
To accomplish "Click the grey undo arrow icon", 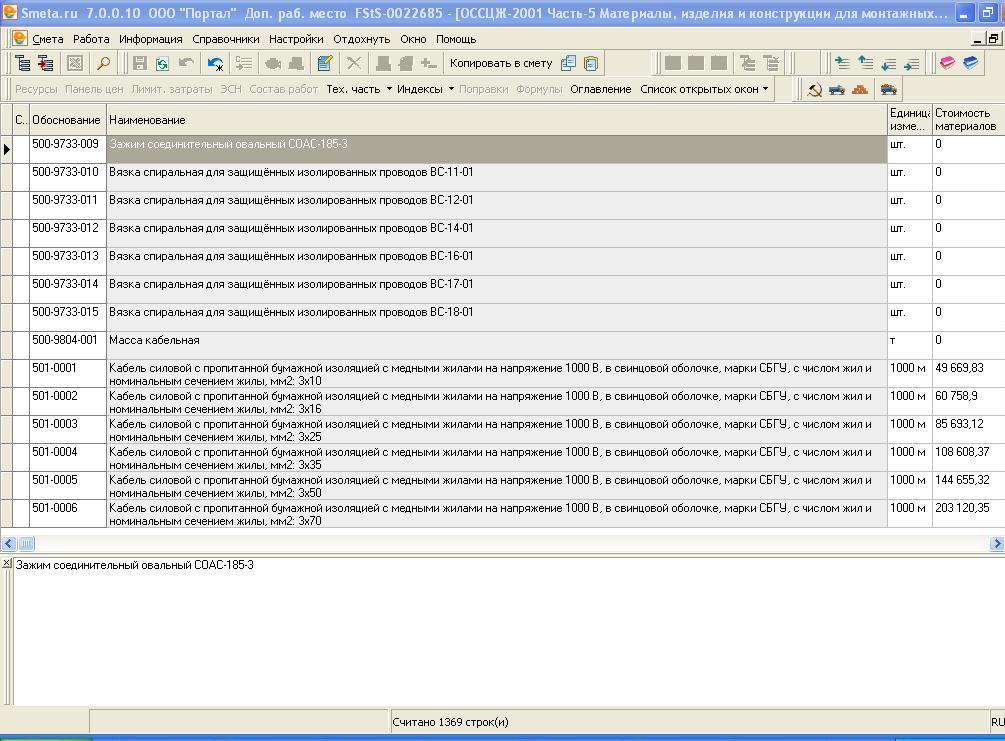I will 186,63.
